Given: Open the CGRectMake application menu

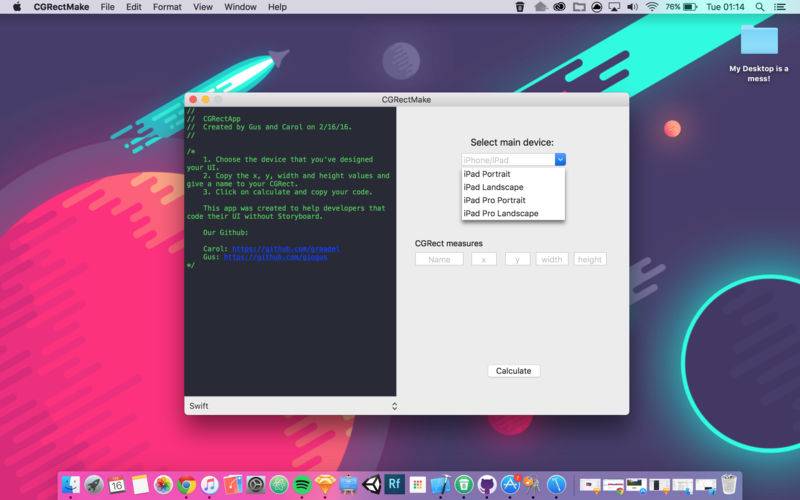Looking at the screenshot, I should pyautogui.click(x=61, y=7).
